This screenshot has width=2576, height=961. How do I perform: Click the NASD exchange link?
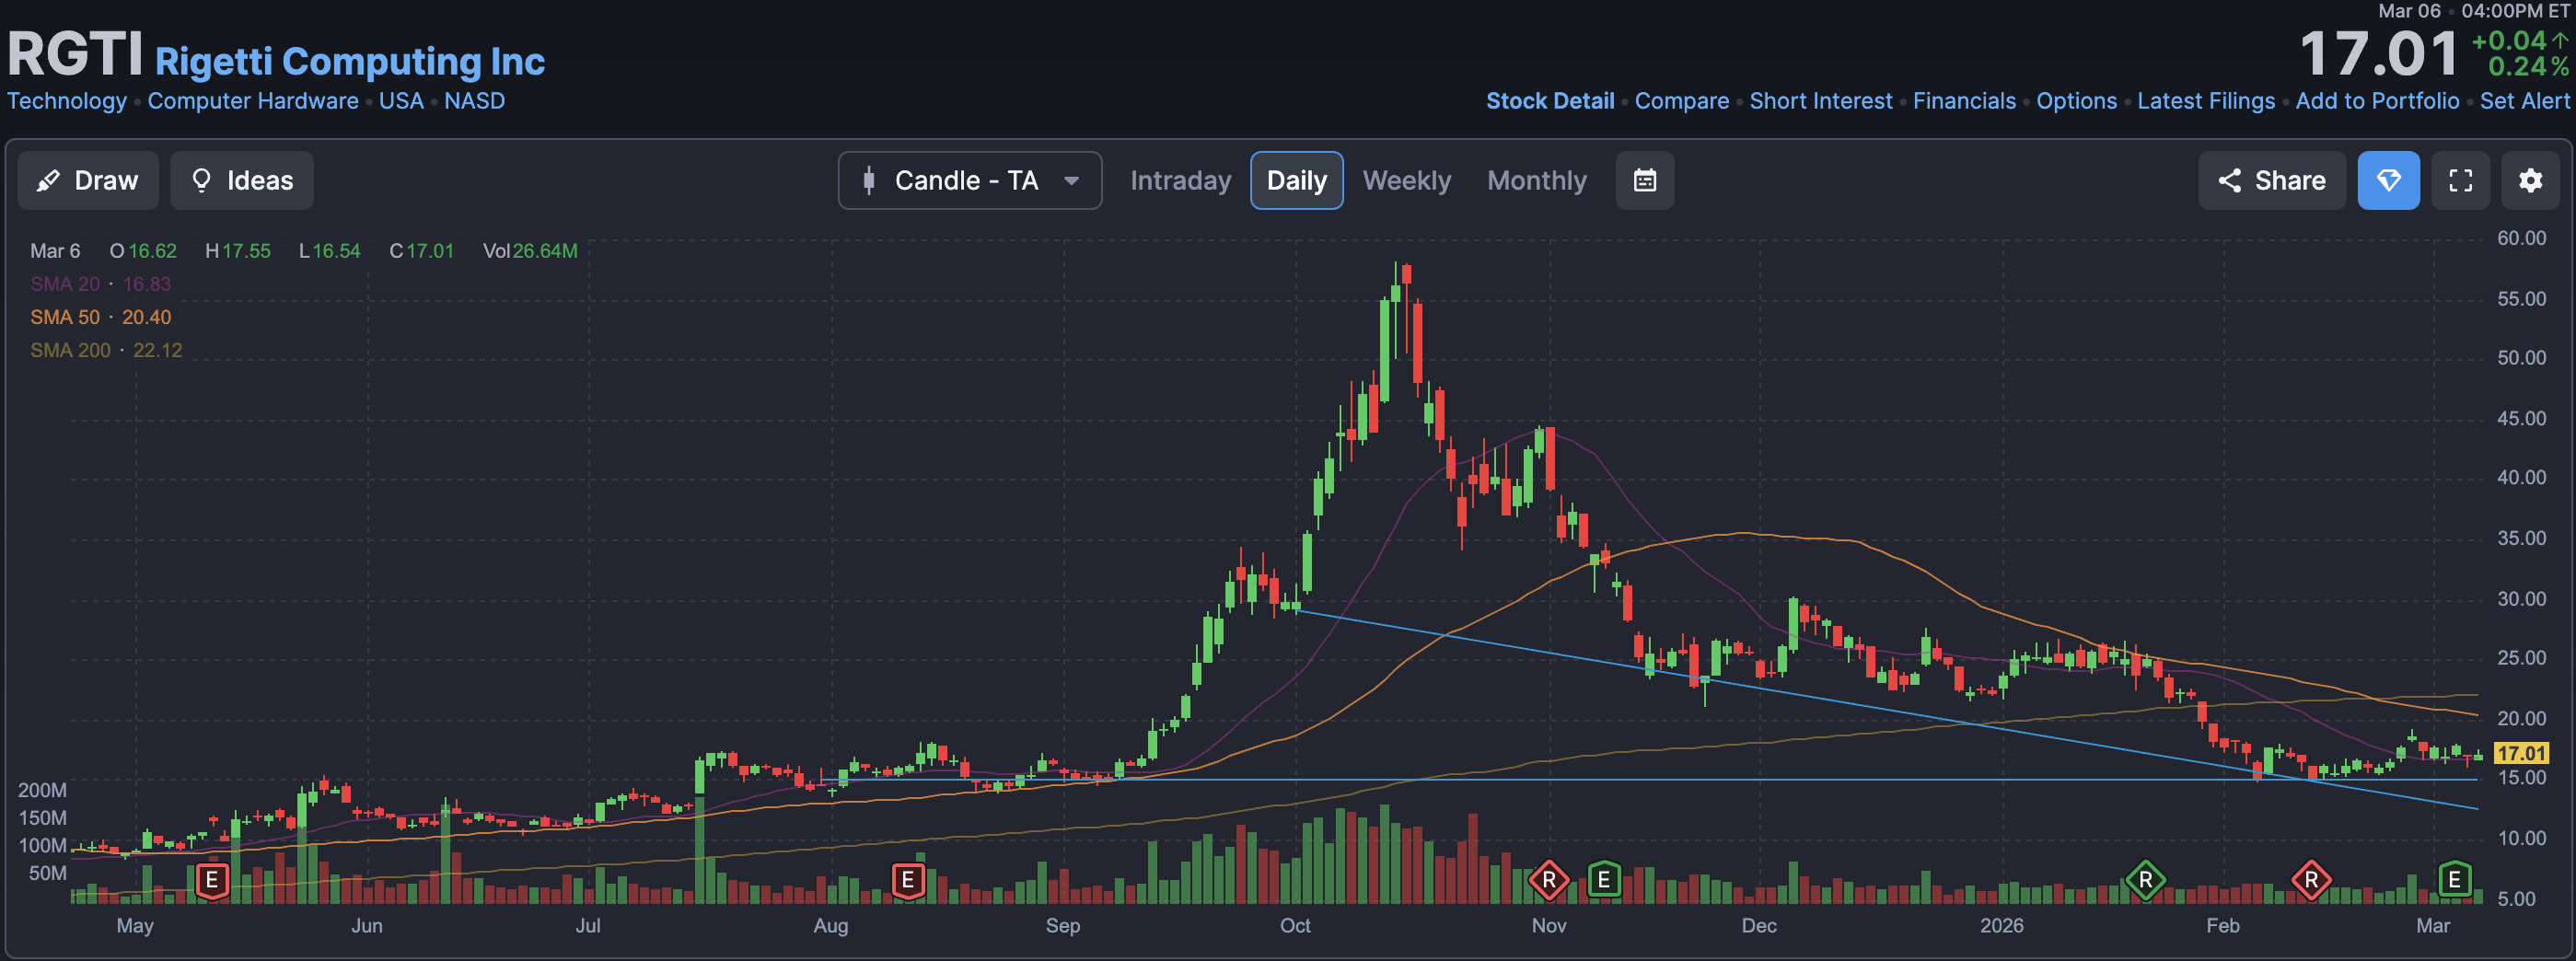click(x=474, y=101)
